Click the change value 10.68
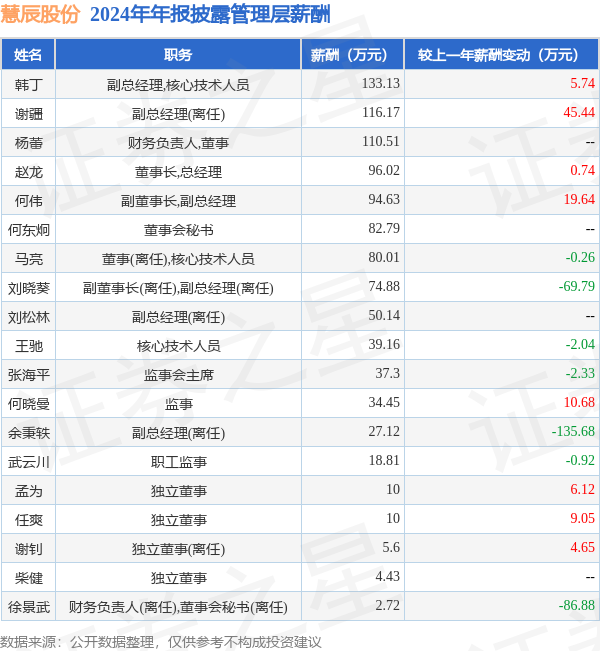Screen dimensions: 600x651 [x=579, y=402]
